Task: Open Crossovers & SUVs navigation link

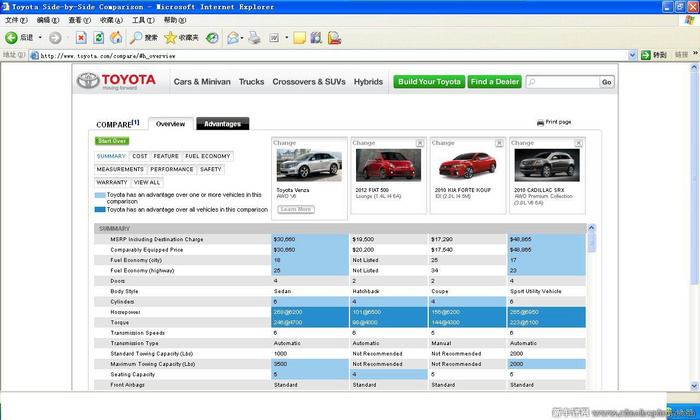Action: pyautogui.click(x=309, y=82)
